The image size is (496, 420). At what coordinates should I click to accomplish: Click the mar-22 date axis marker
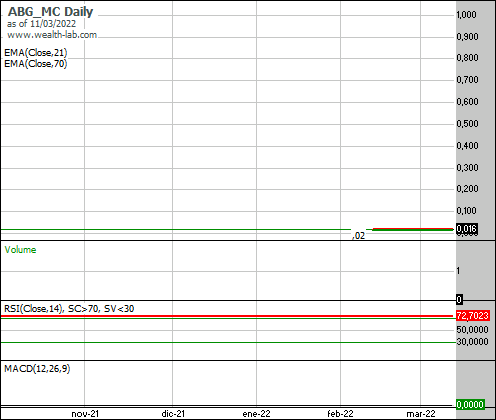(421, 414)
